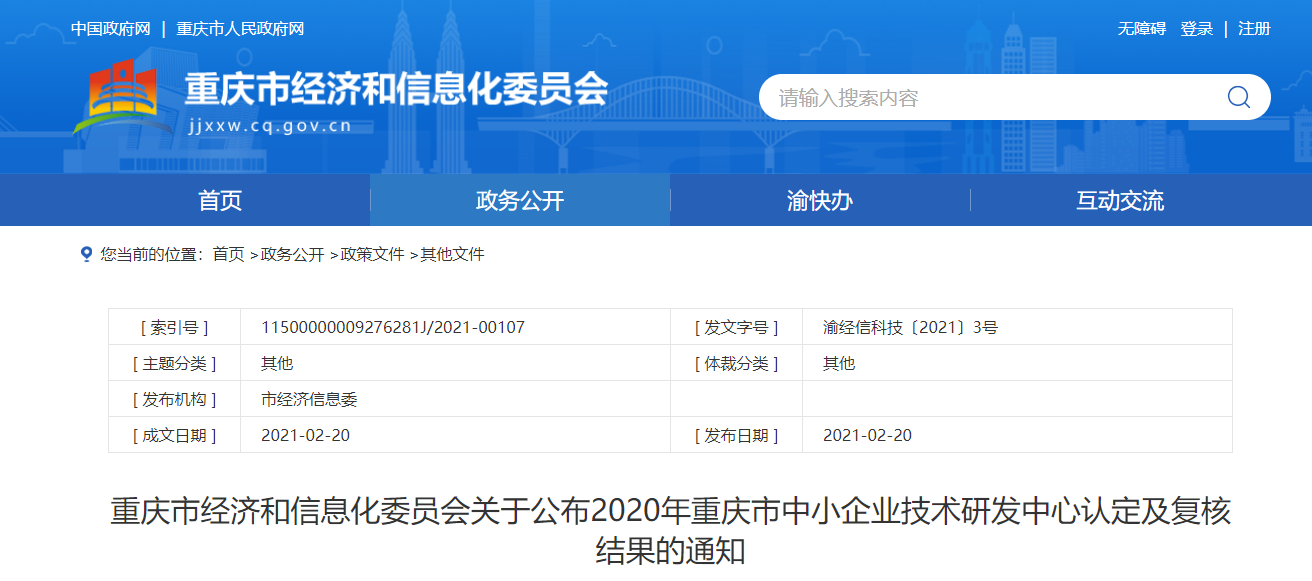This screenshot has height=581, width=1312.
Task: Go to the 渝快办 navigation tab
Action: [820, 201]
